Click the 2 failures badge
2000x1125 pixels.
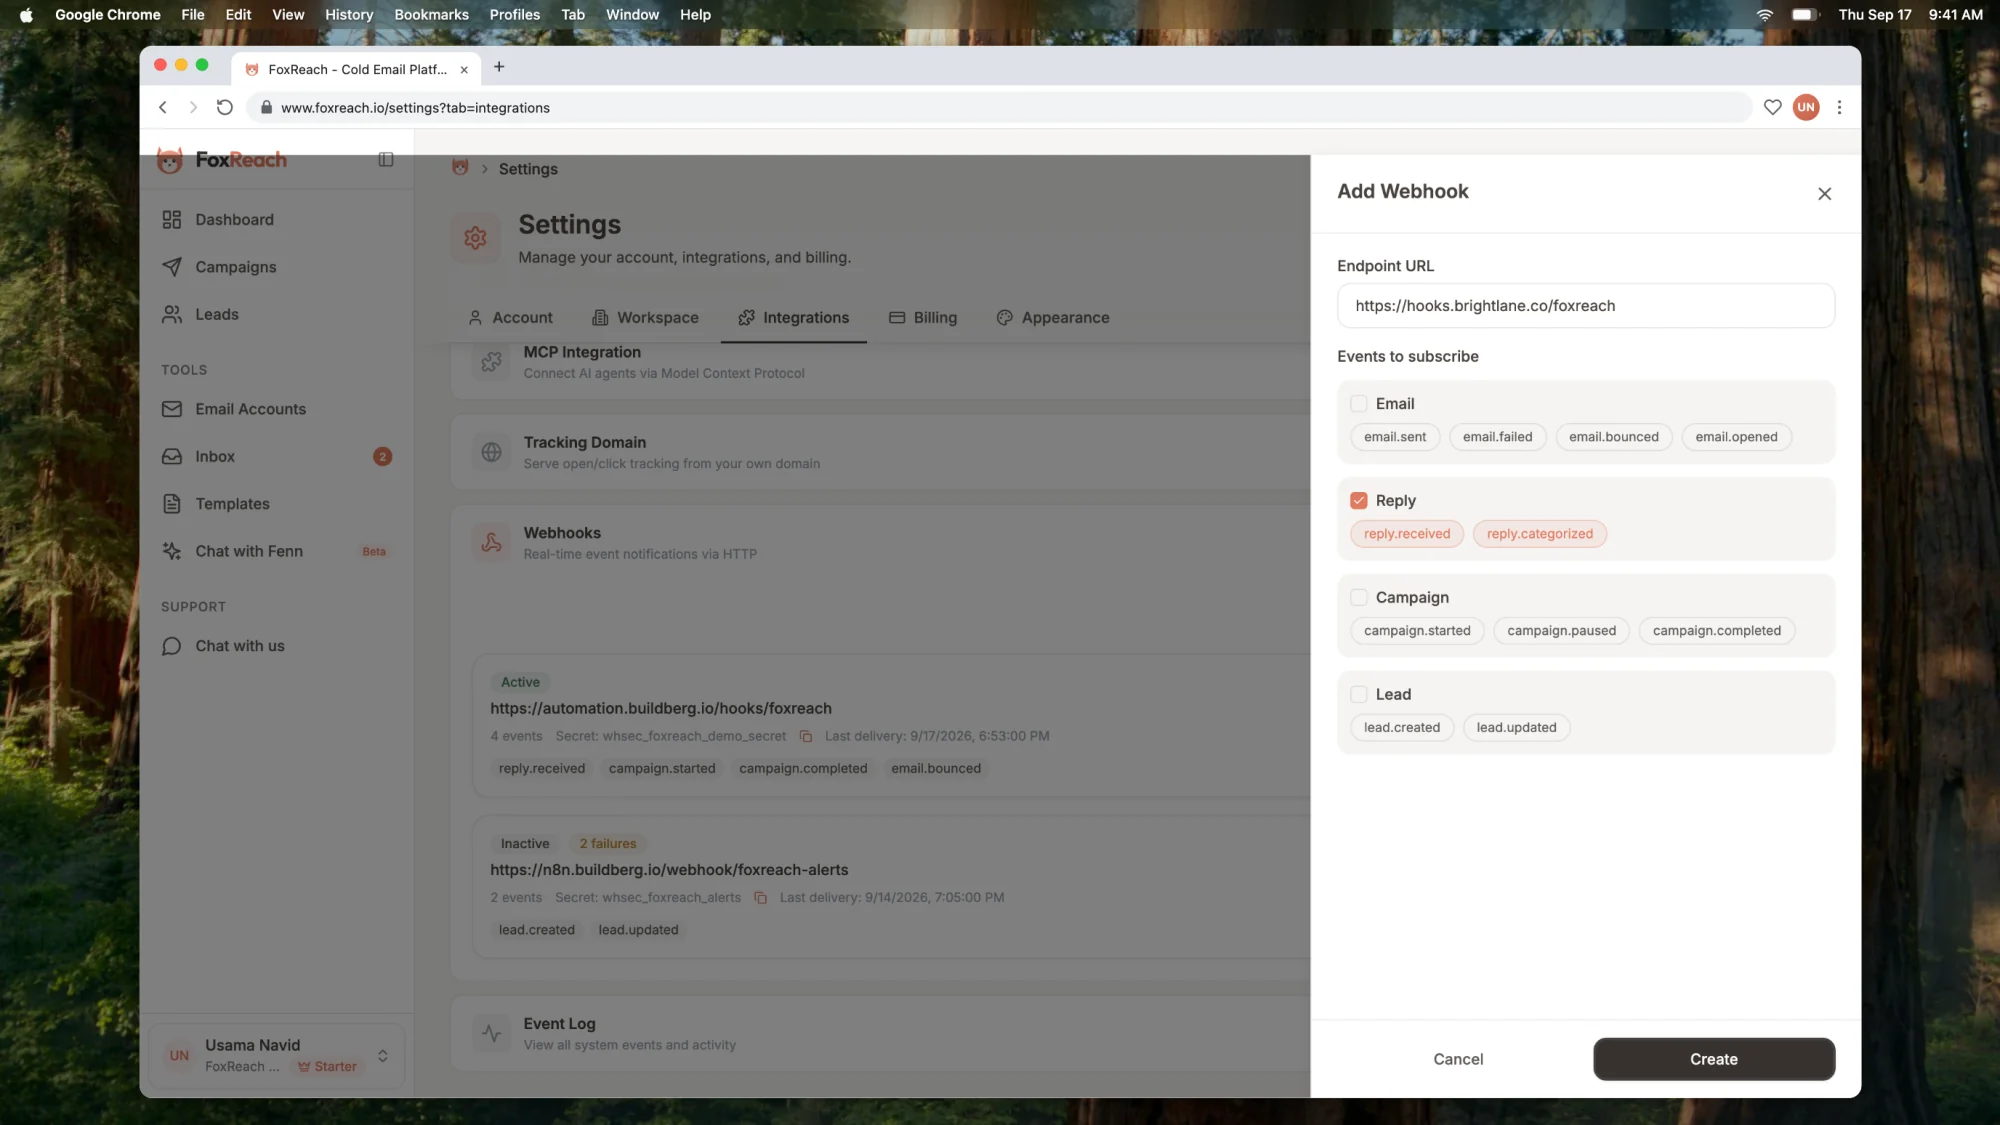click(x=608, y=844)
